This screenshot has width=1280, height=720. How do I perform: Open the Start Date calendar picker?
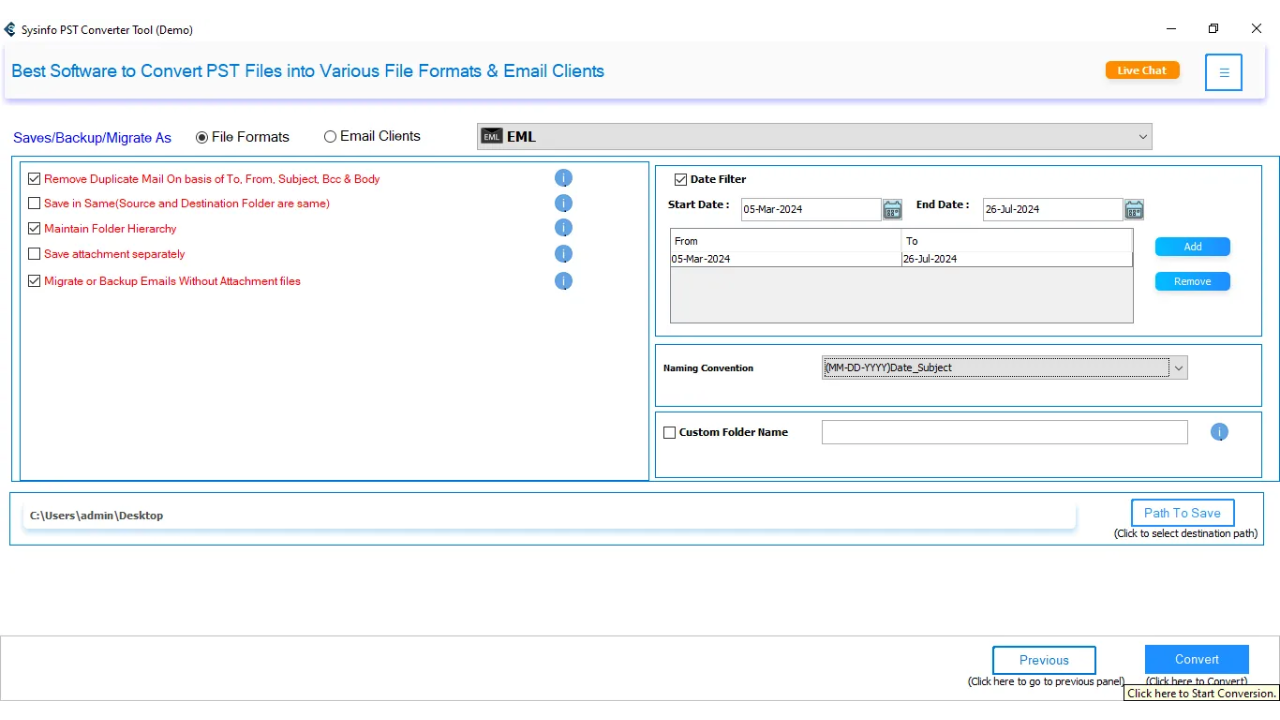(x=892, y=209)
